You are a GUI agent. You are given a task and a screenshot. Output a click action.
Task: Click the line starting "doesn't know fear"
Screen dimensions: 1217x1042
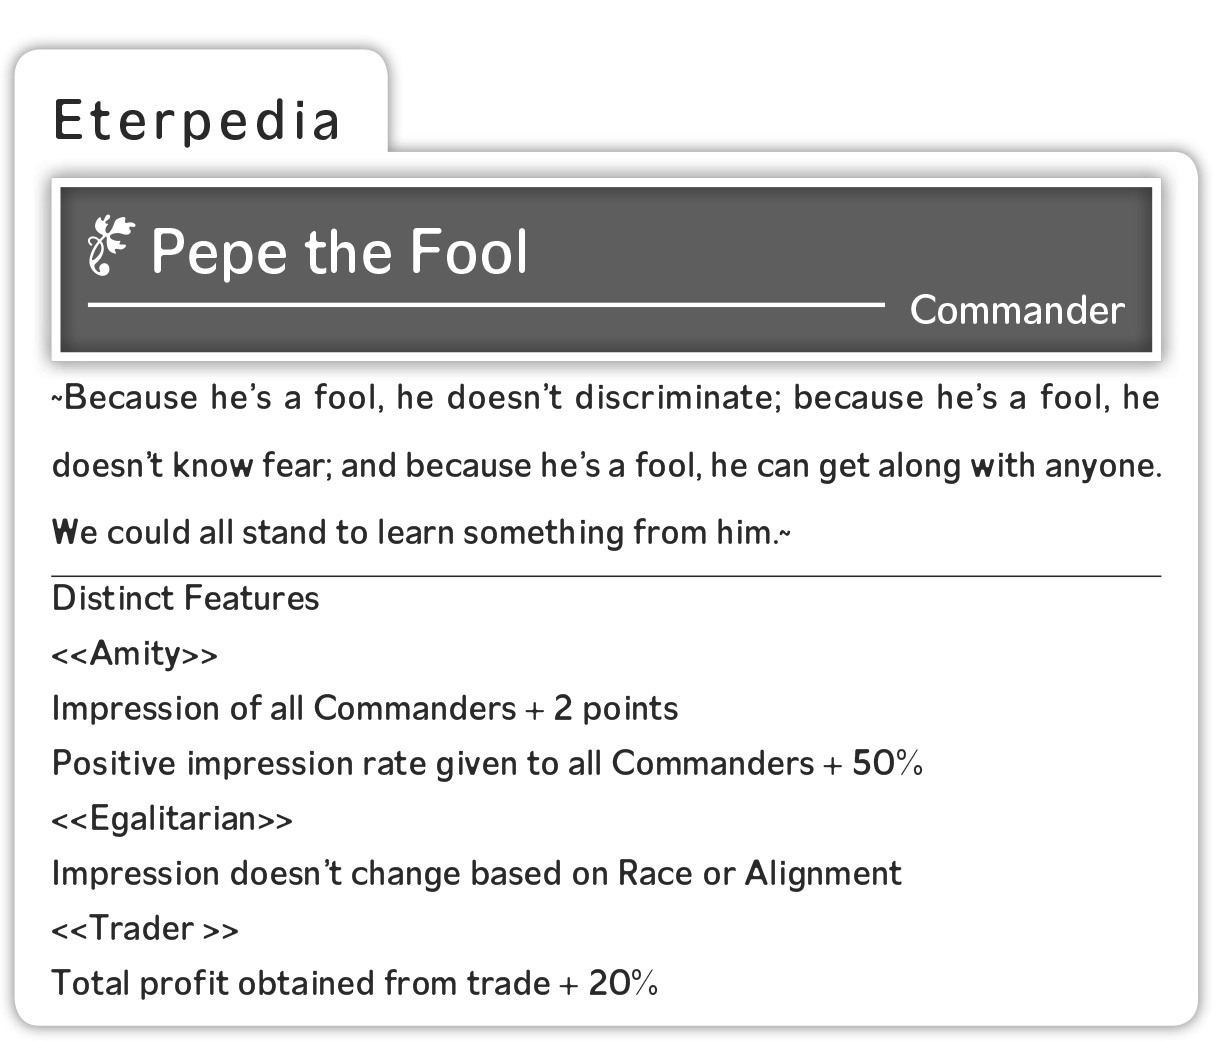click(606, 466)
